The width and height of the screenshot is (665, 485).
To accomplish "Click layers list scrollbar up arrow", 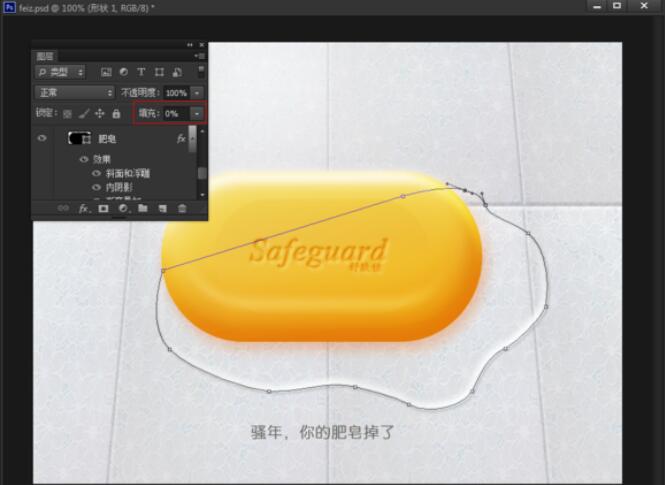I will point(202,131).
